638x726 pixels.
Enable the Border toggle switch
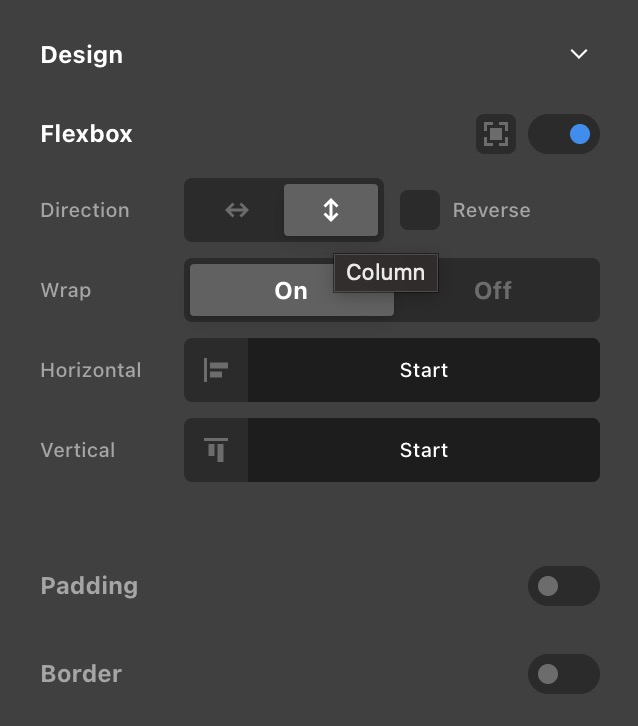pos(564,674)
